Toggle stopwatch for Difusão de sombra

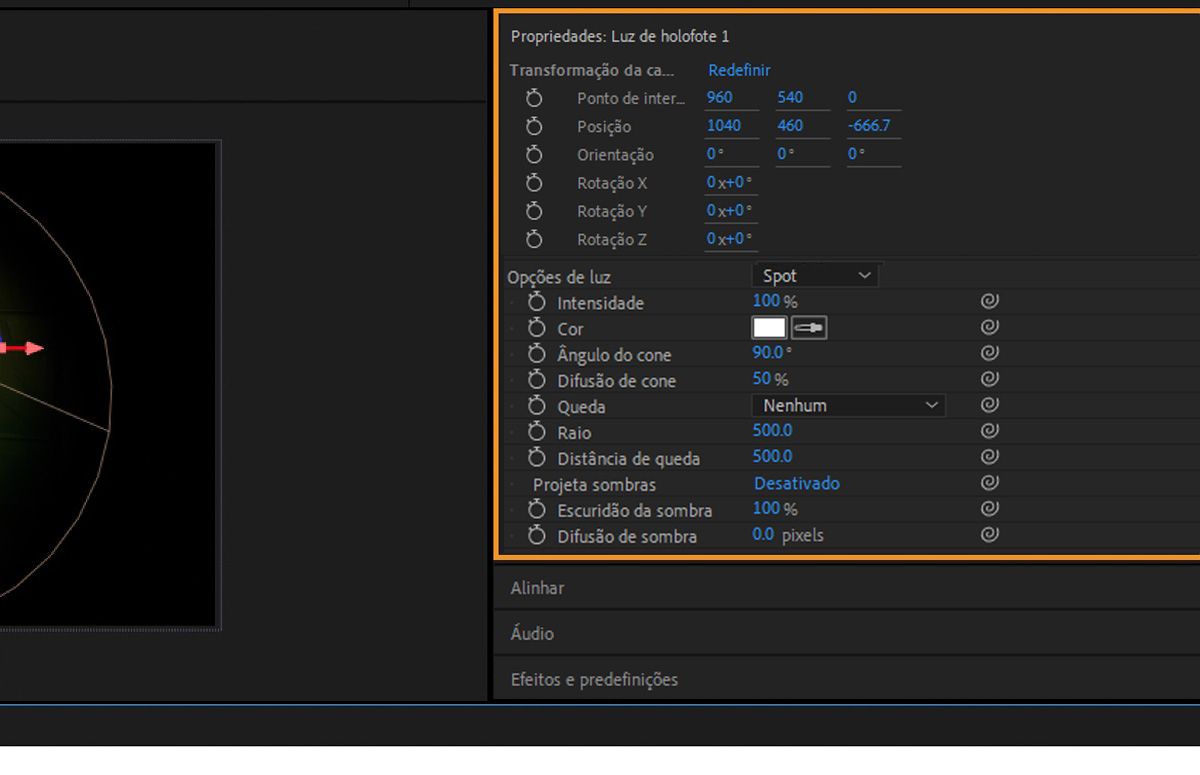click(x=537, y=536)
